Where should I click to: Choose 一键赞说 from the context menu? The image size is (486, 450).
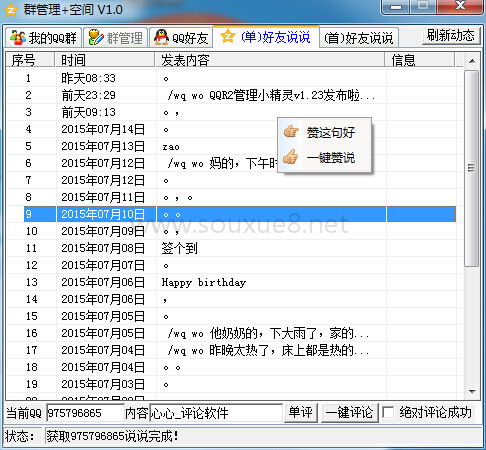pyautogui.click(x=331, y=157)
